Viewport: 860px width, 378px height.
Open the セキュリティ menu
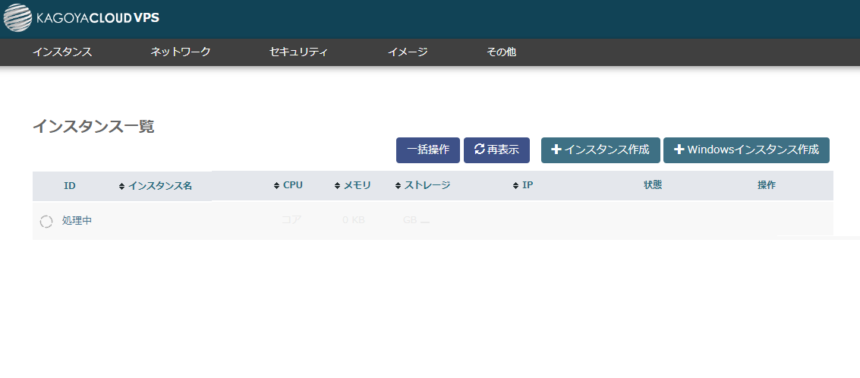point(298,53)
